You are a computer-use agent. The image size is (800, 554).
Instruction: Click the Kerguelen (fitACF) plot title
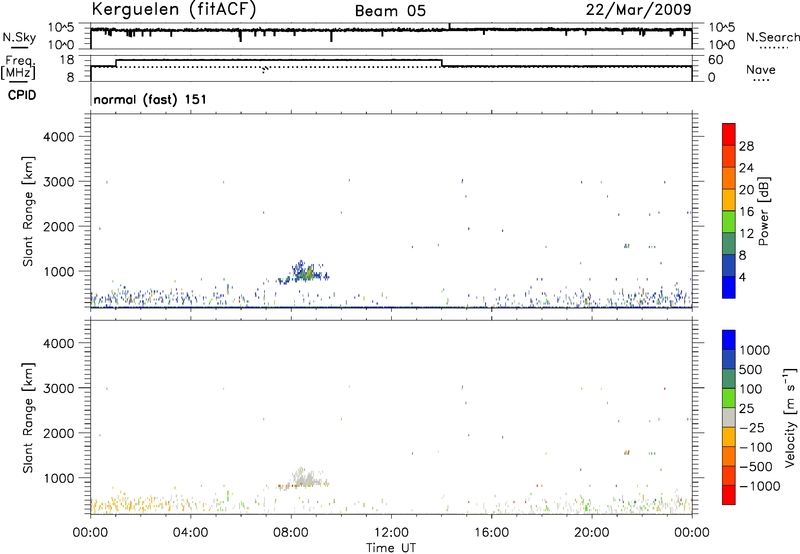[x=173, y=10]
